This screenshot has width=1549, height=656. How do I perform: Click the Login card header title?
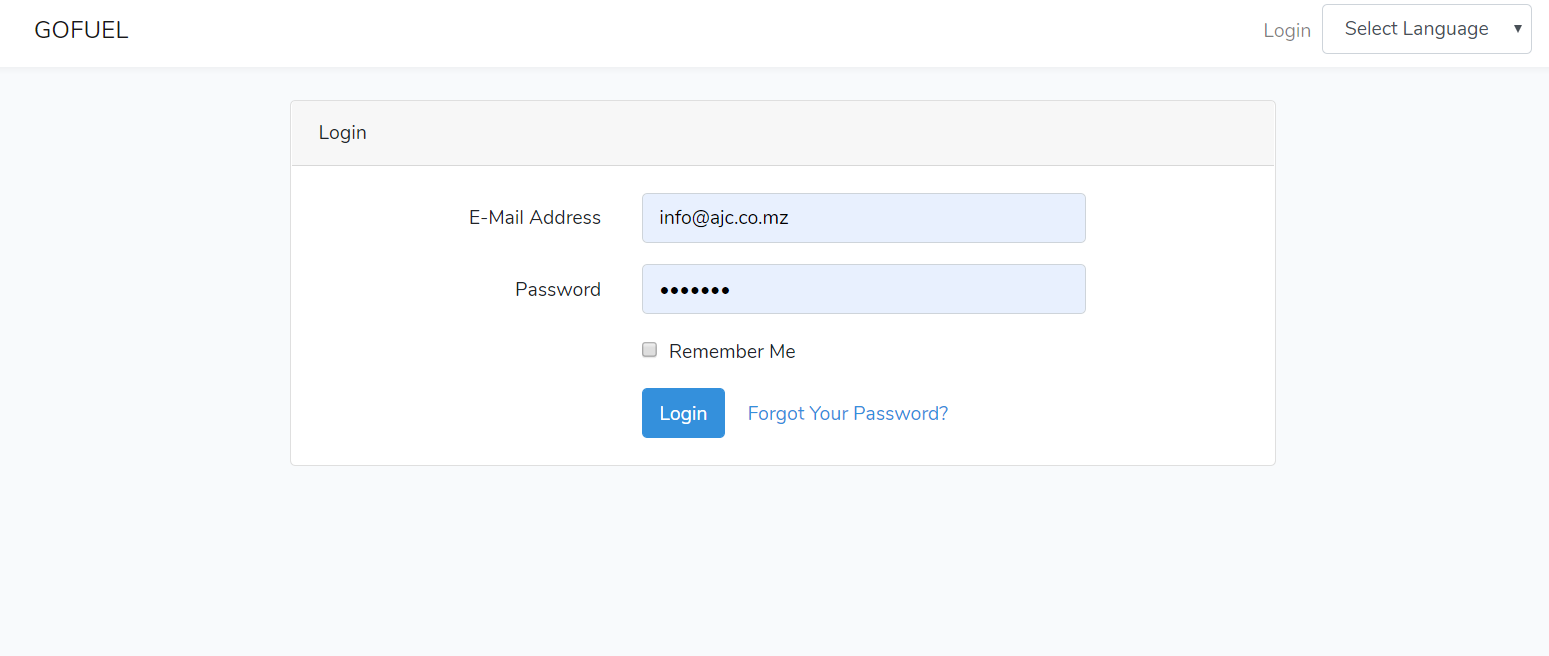[x=343, y=132]
